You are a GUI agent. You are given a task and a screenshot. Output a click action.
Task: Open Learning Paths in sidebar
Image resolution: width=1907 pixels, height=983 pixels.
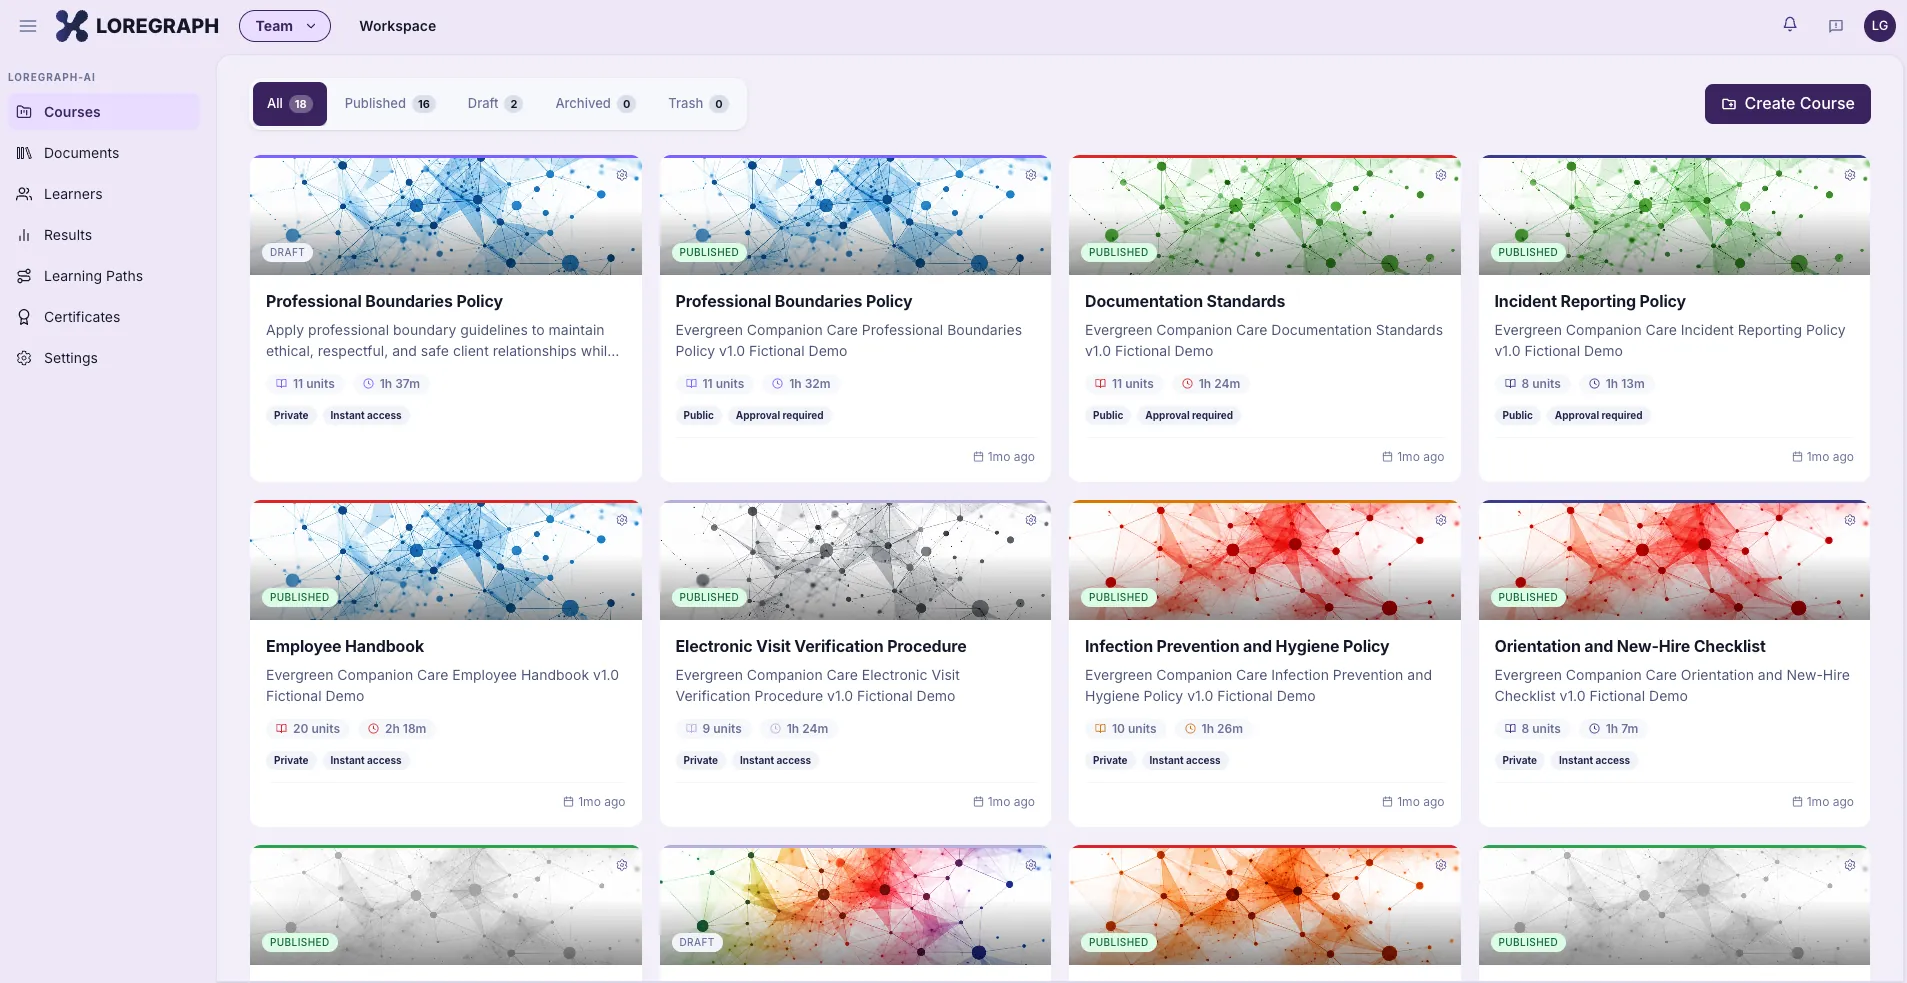coord(104,276)
